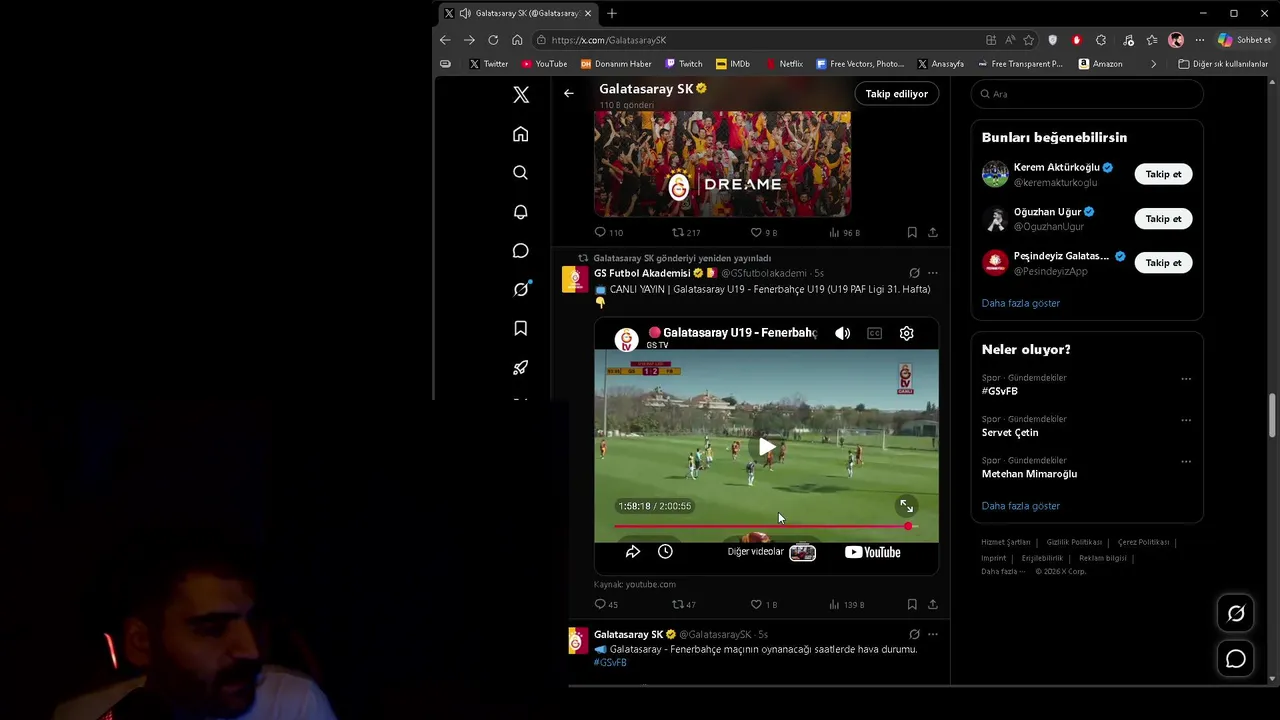
Task: Add this page to browser favorites star
Action: coord(1029,40)
